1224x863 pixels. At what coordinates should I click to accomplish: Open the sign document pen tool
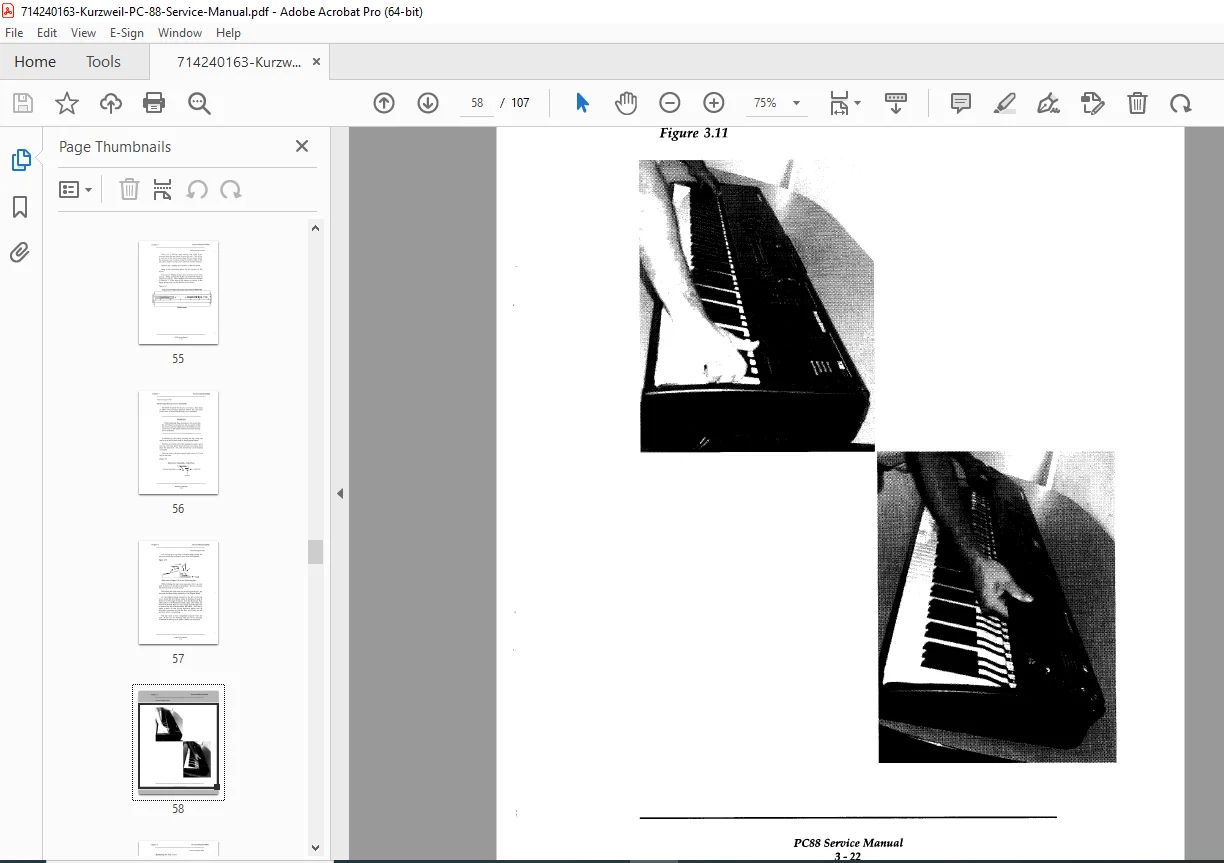pyautogui.click(x=1049, y=103)
